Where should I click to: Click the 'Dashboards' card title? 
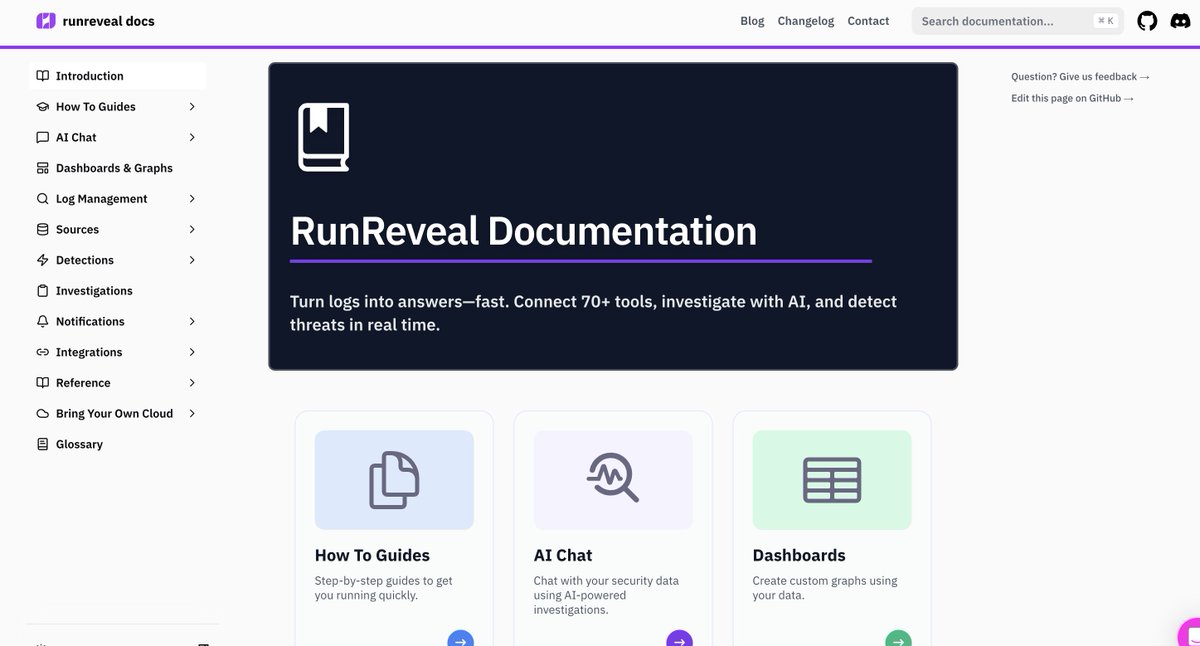click(799, 555)
